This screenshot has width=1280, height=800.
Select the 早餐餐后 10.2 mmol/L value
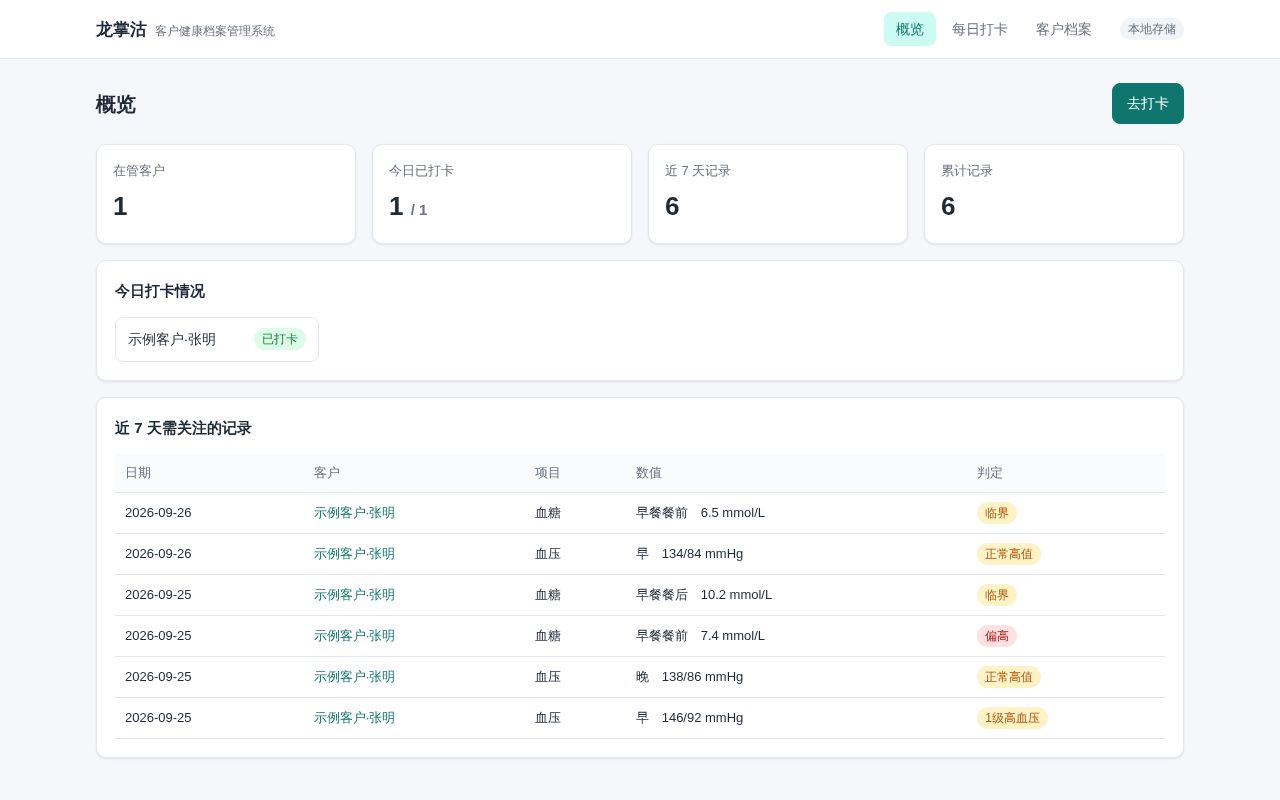pyautogui.click(x=704, y=595)
